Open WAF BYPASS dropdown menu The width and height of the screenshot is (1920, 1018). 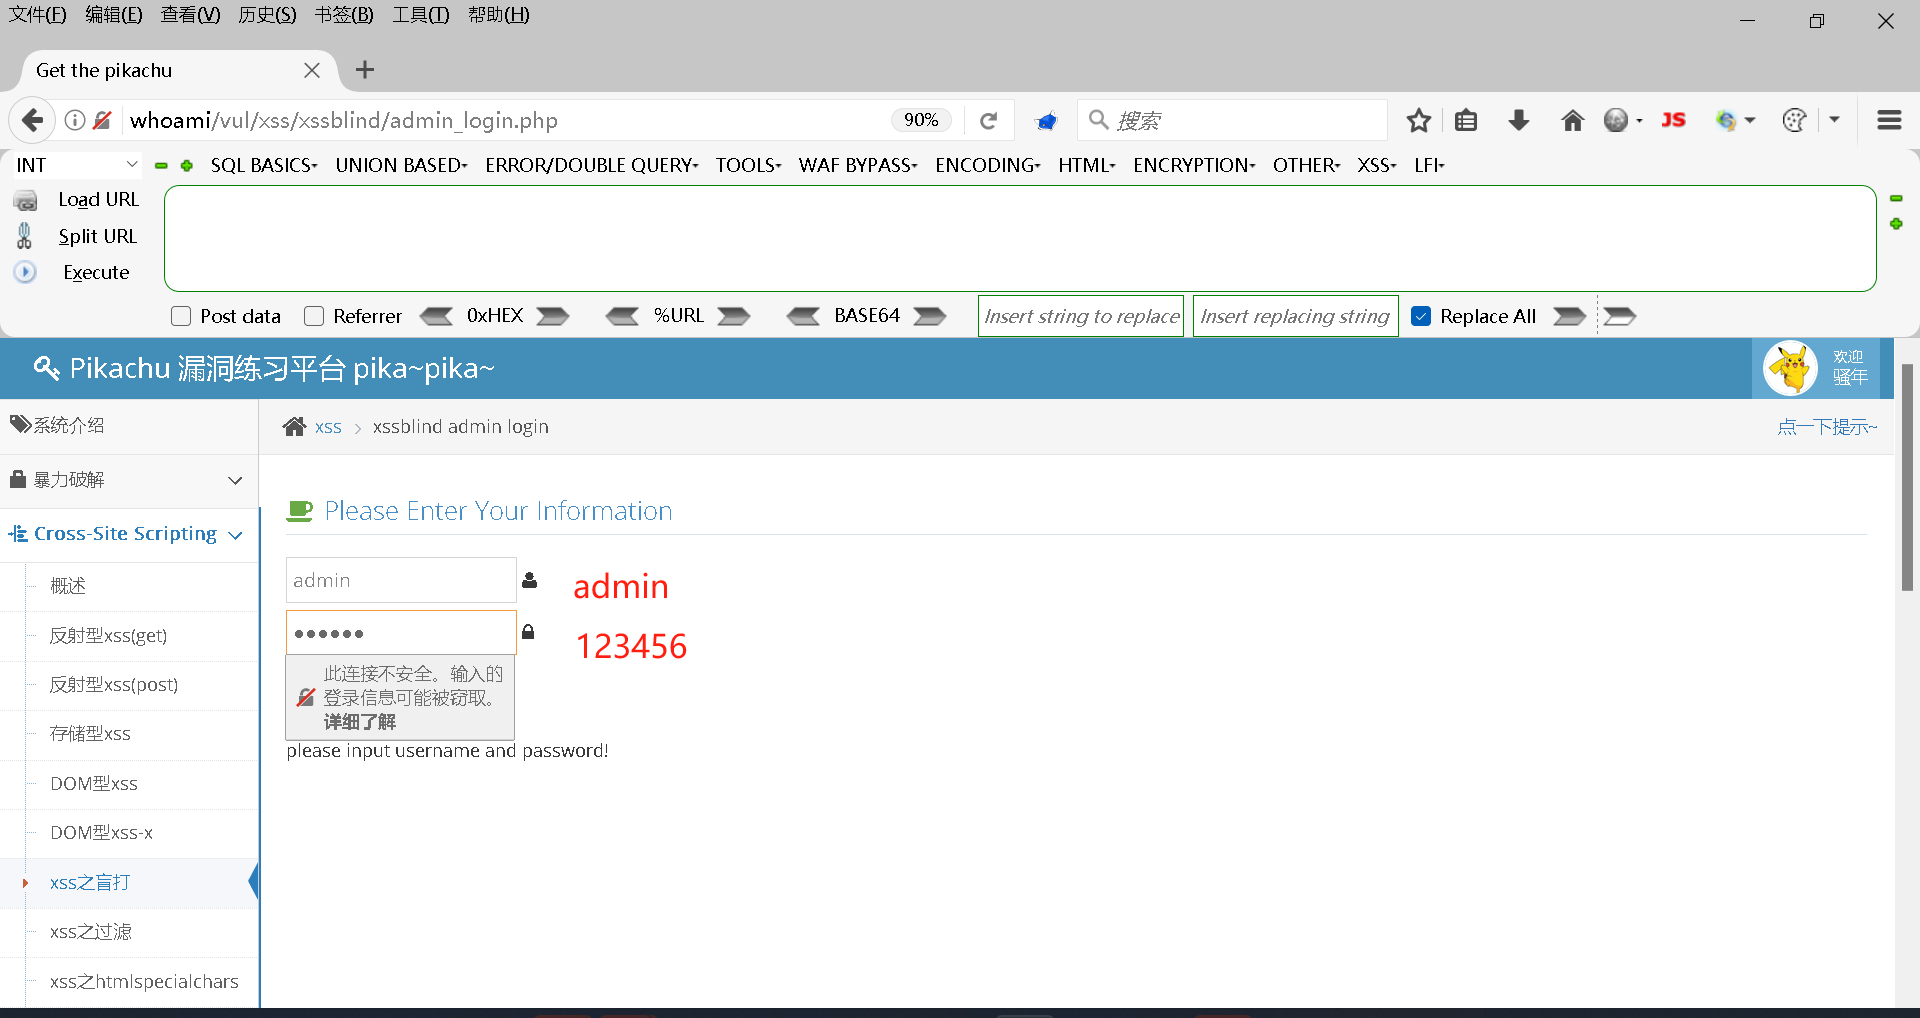[x=858, y=165]
